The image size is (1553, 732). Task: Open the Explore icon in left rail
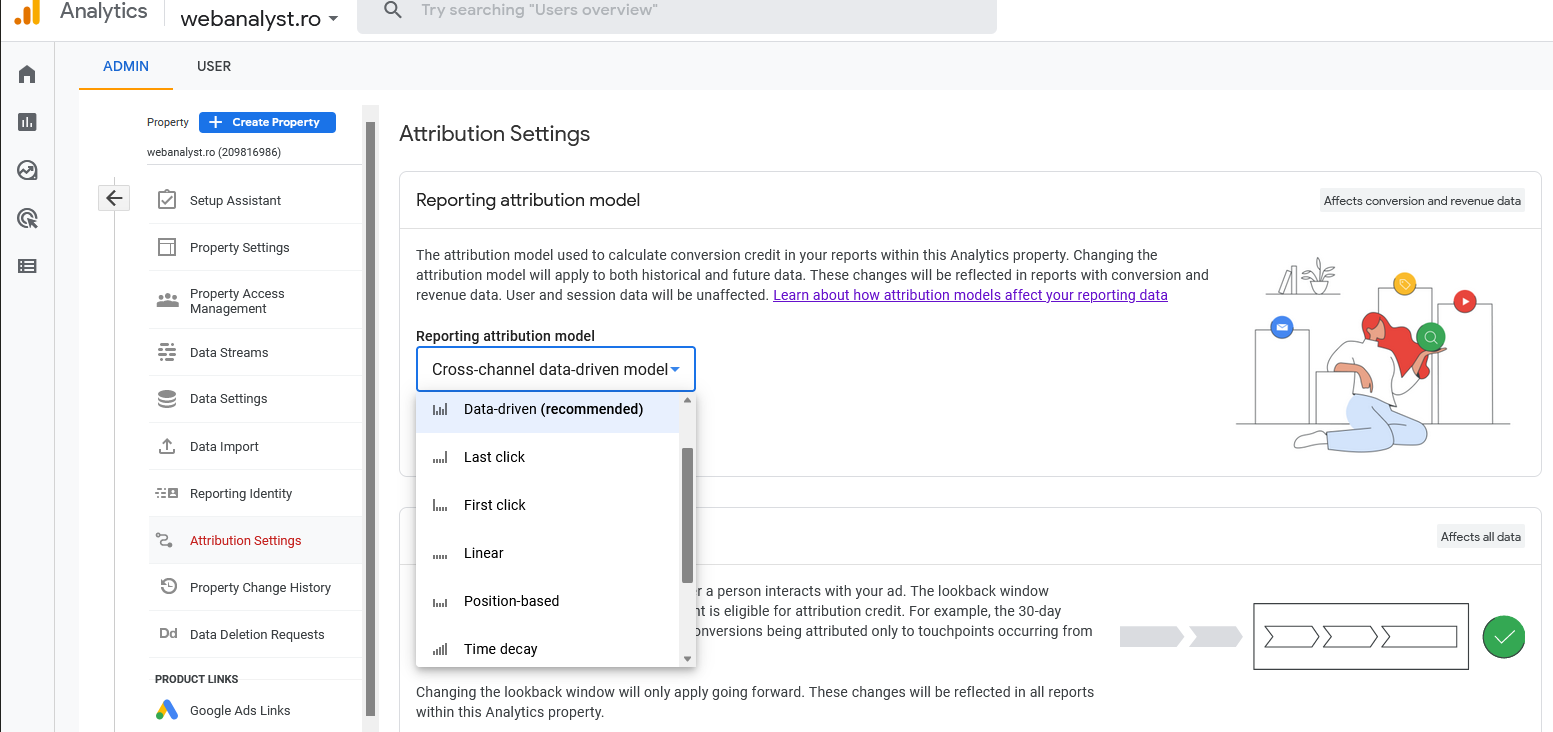(x=27, y=170)
